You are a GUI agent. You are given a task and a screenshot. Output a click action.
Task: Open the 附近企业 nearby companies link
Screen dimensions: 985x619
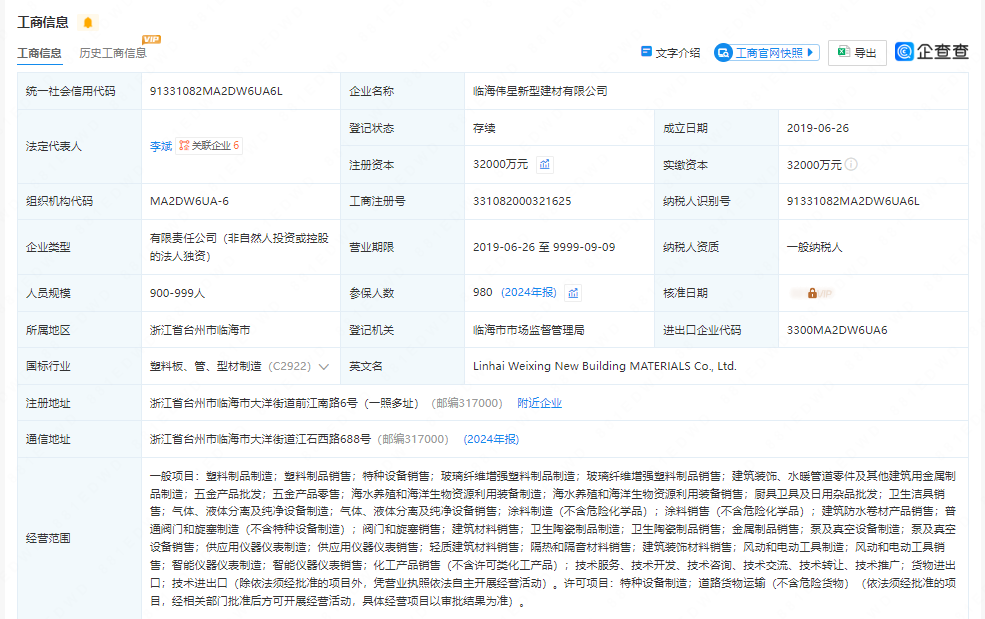point(539,403)
